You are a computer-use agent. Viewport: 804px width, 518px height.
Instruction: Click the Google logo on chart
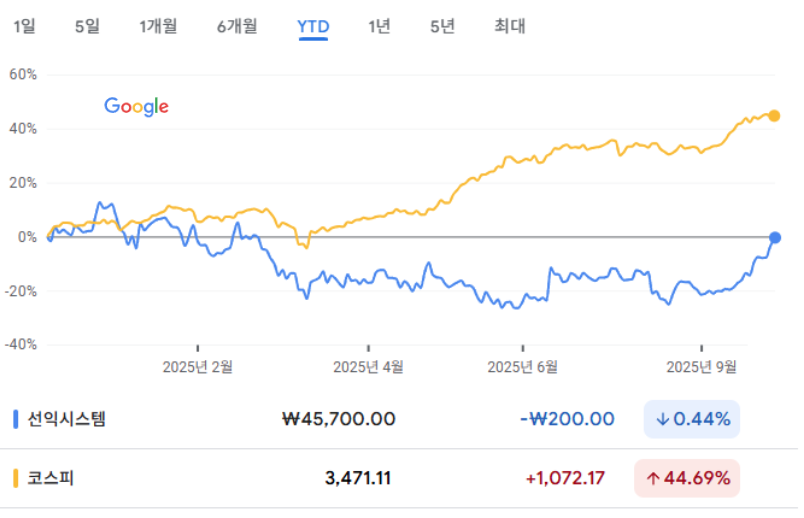pyautogui.click(x=136, y=107)
